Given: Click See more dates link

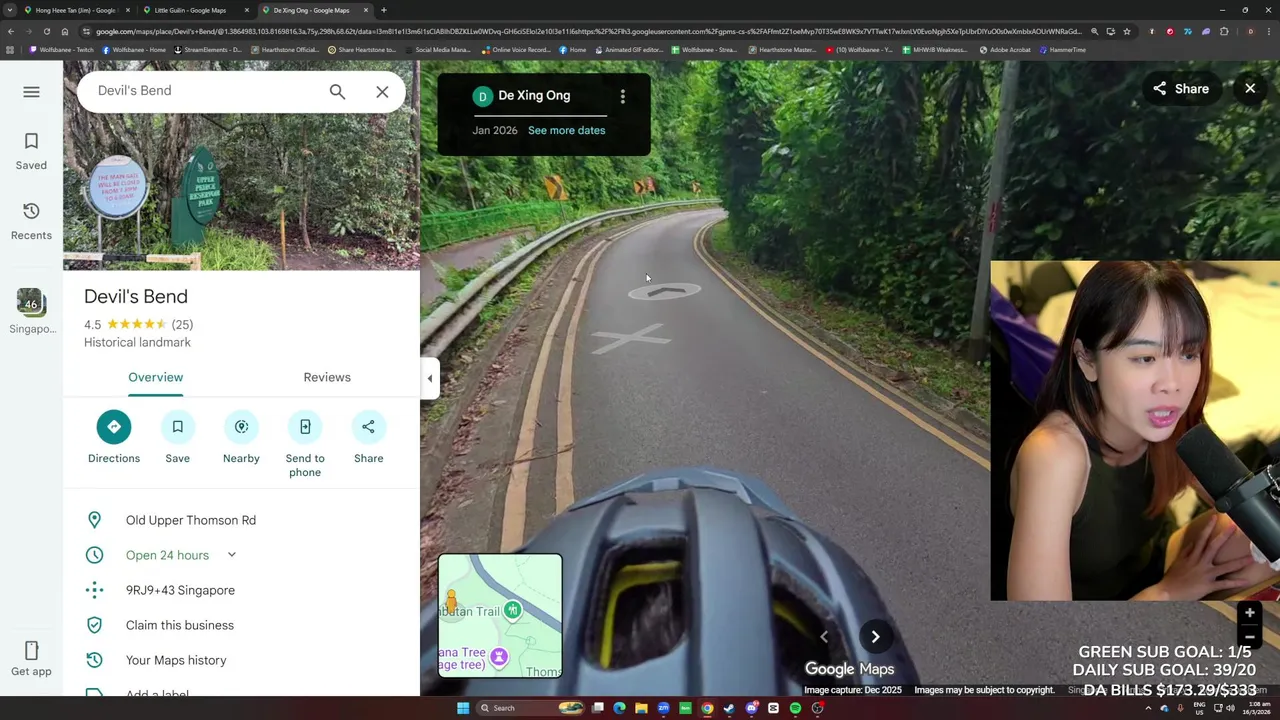Looking at the screenshot, I should pyautogui.click(x=566, y=130).
